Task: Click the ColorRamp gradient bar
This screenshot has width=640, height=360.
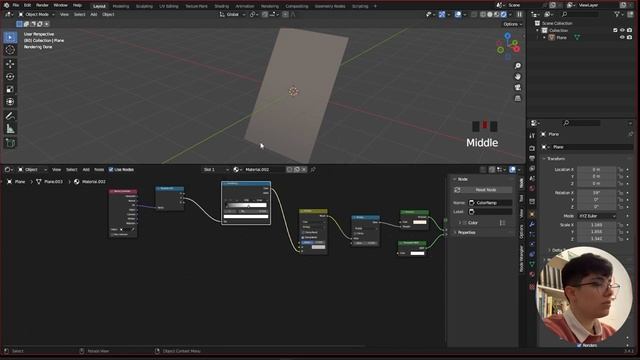Action: click(x=246, y=205)
